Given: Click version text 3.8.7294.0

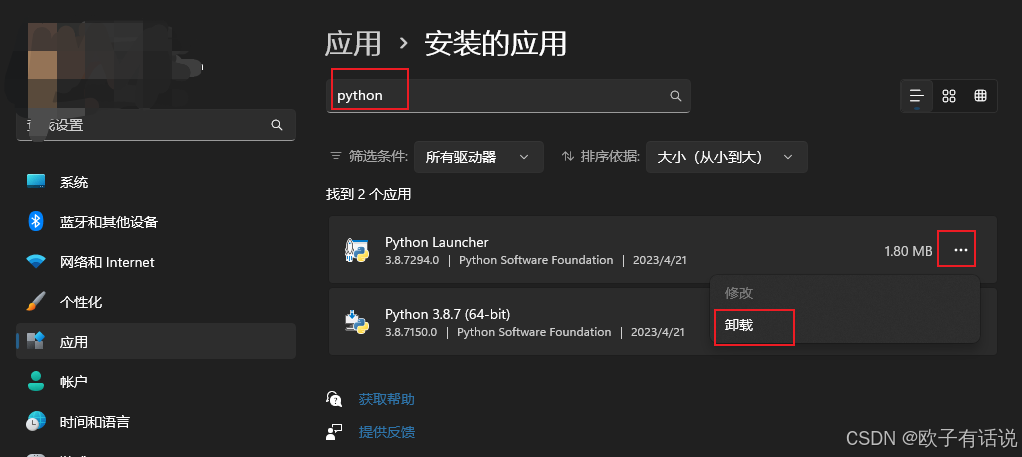Looking at the screenshot, I should (x=412, y=260).
